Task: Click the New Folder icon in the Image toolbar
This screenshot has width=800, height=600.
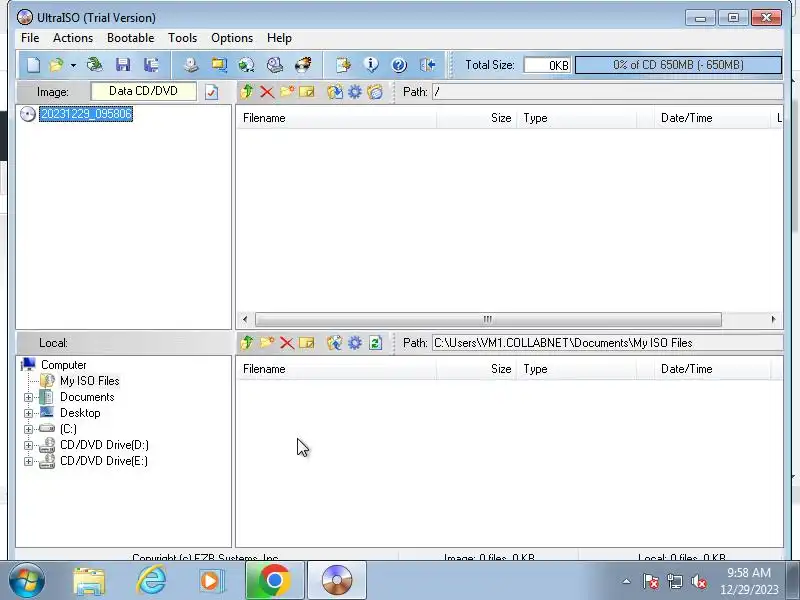Action: click(287, 91)
